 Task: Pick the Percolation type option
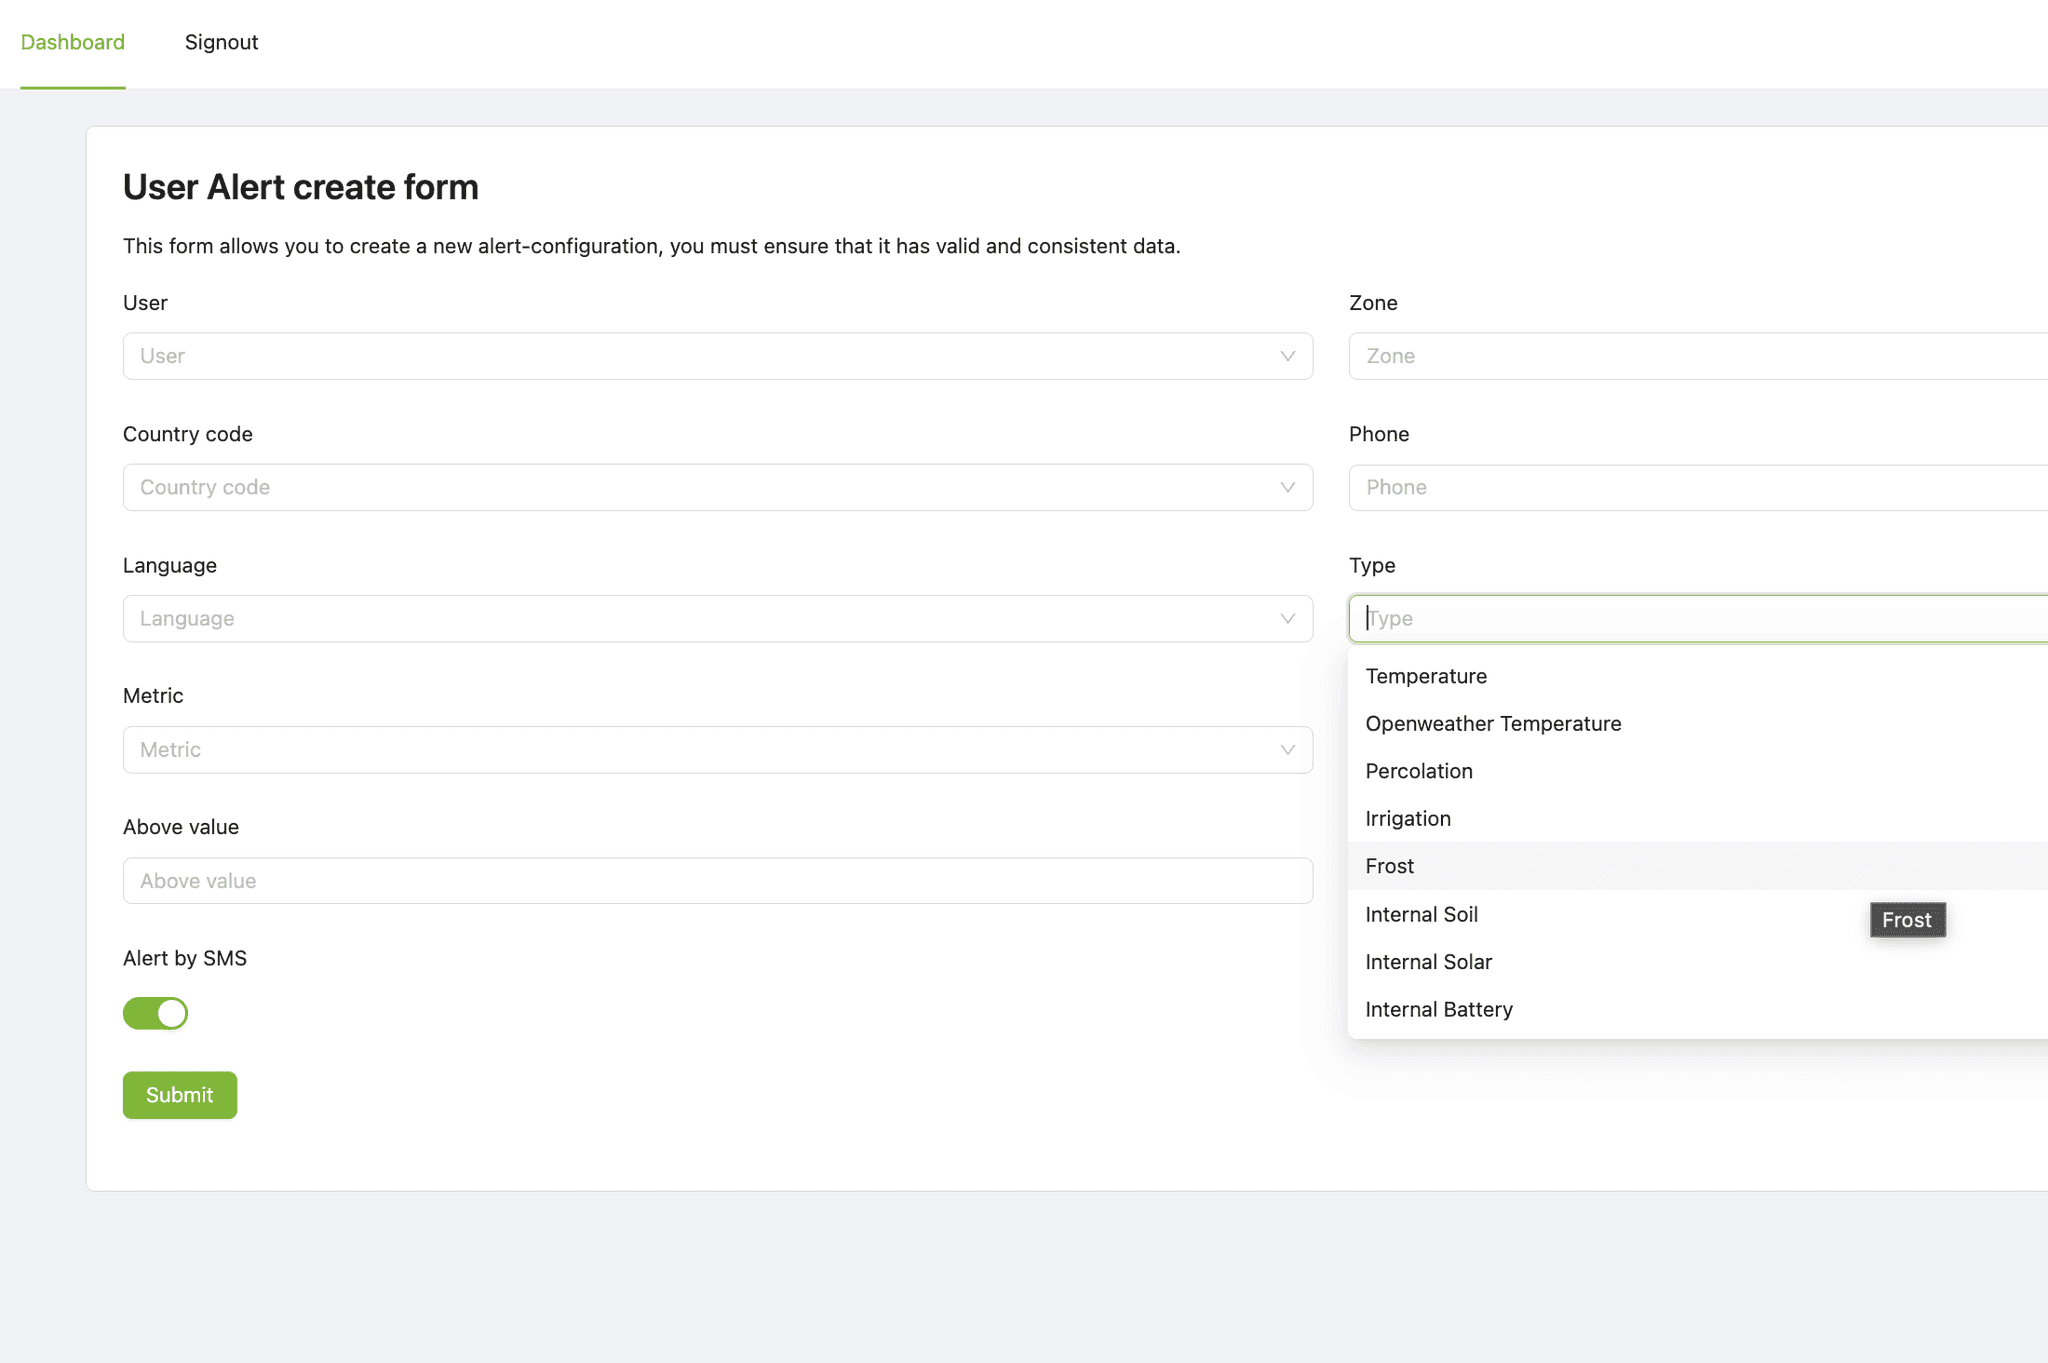coord(1419,771)
